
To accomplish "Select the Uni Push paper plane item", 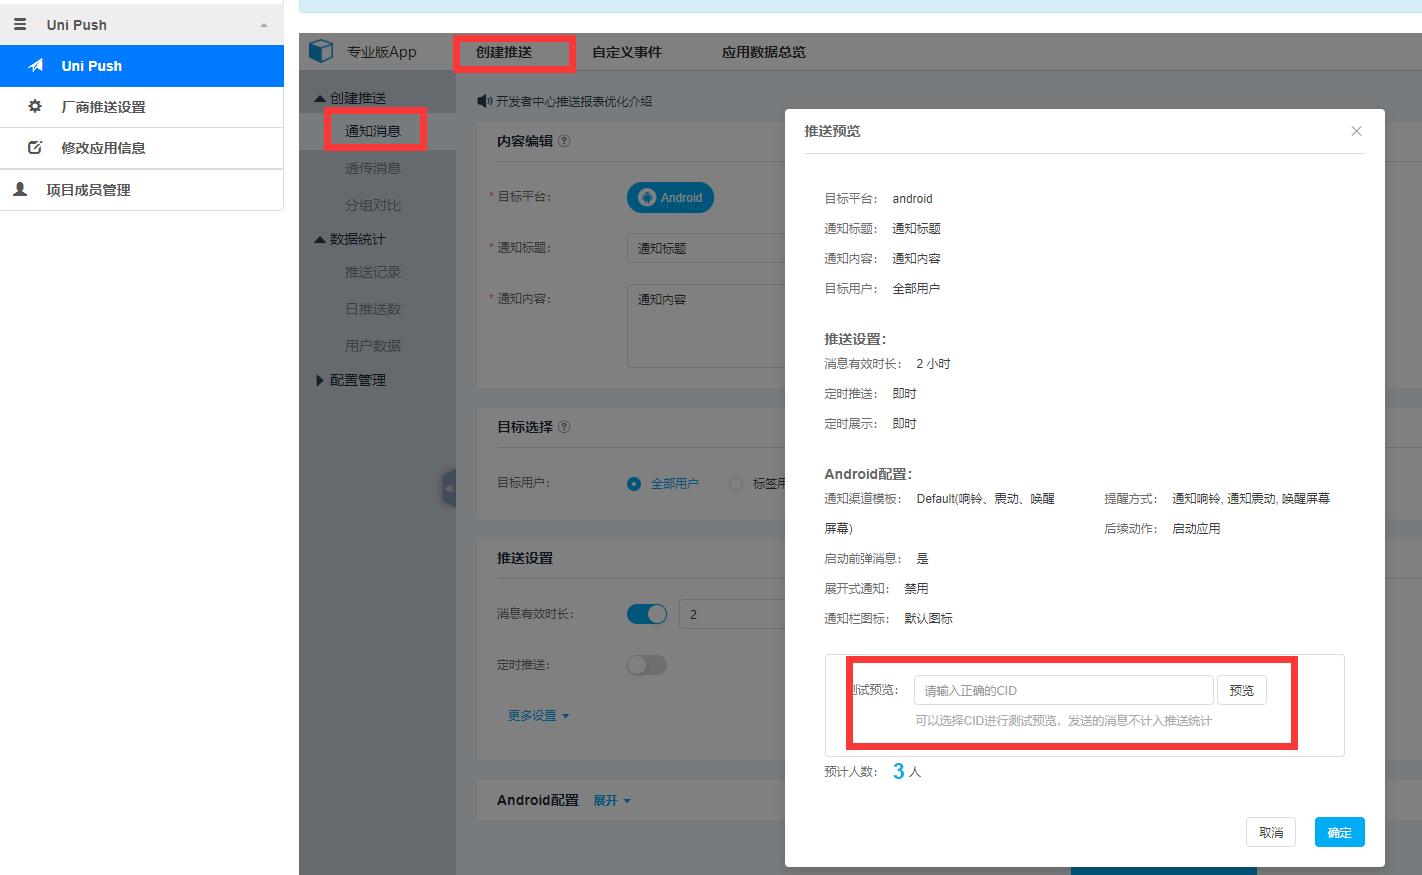I will (x=142, y=66).
